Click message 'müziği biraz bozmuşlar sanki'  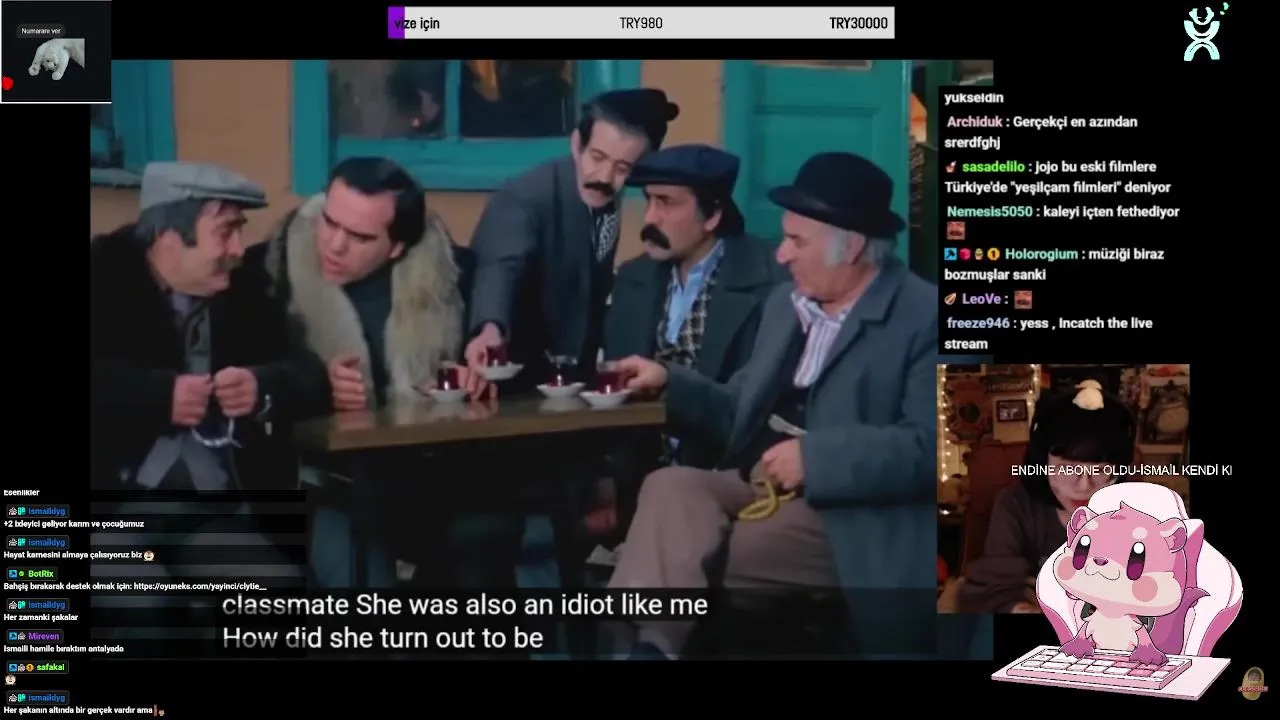pos(1054,264)
